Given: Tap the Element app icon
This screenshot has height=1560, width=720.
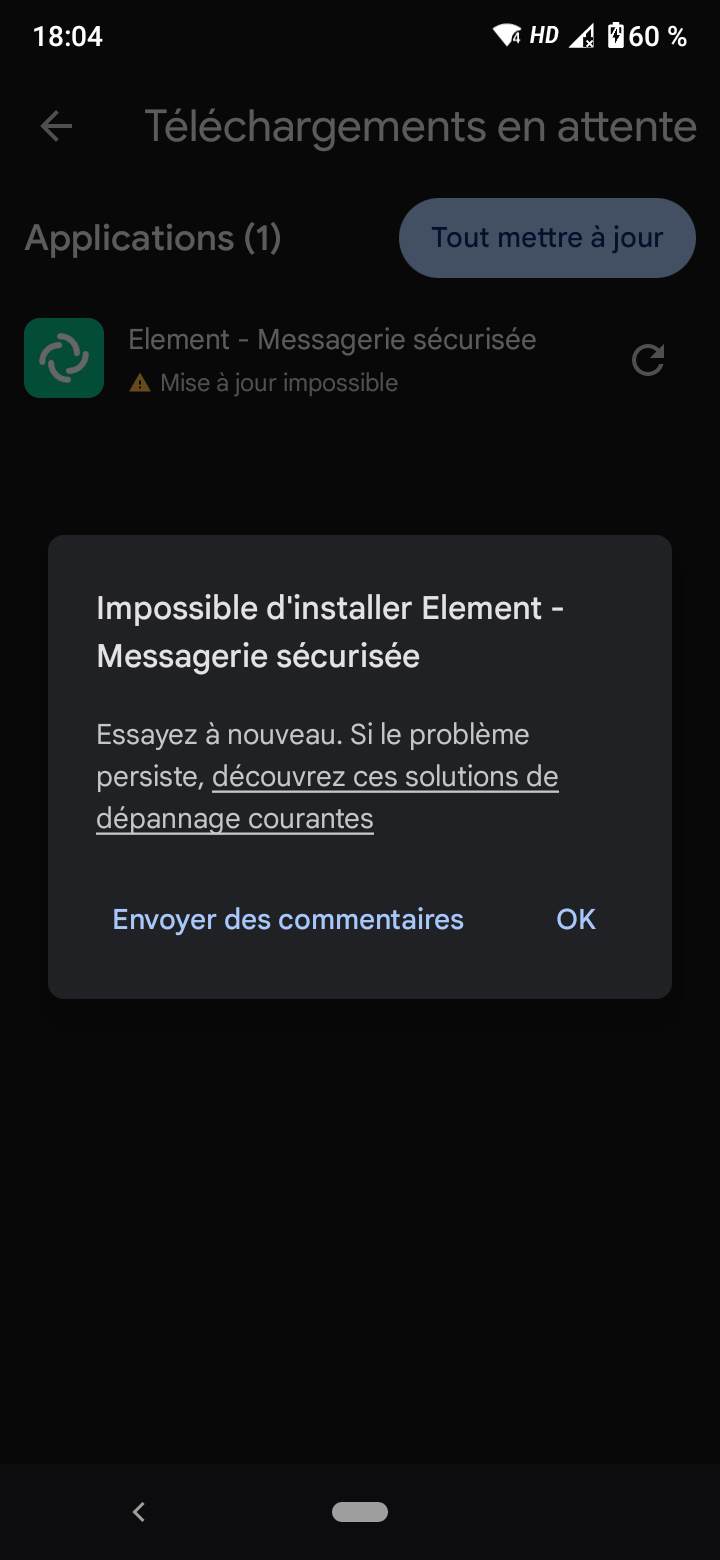Looking at the screenshot, I should (x=64, y=358).
